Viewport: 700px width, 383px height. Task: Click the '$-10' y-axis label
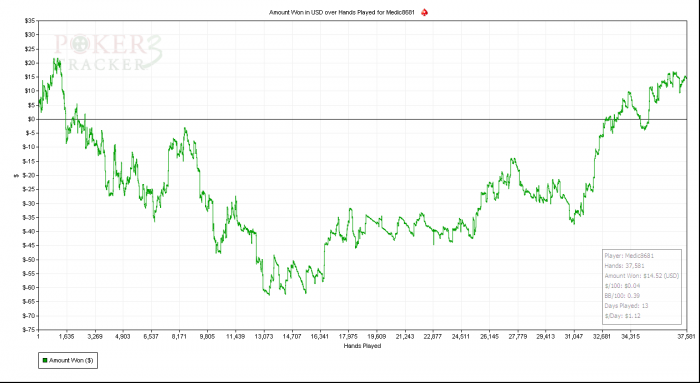point(29,147)
